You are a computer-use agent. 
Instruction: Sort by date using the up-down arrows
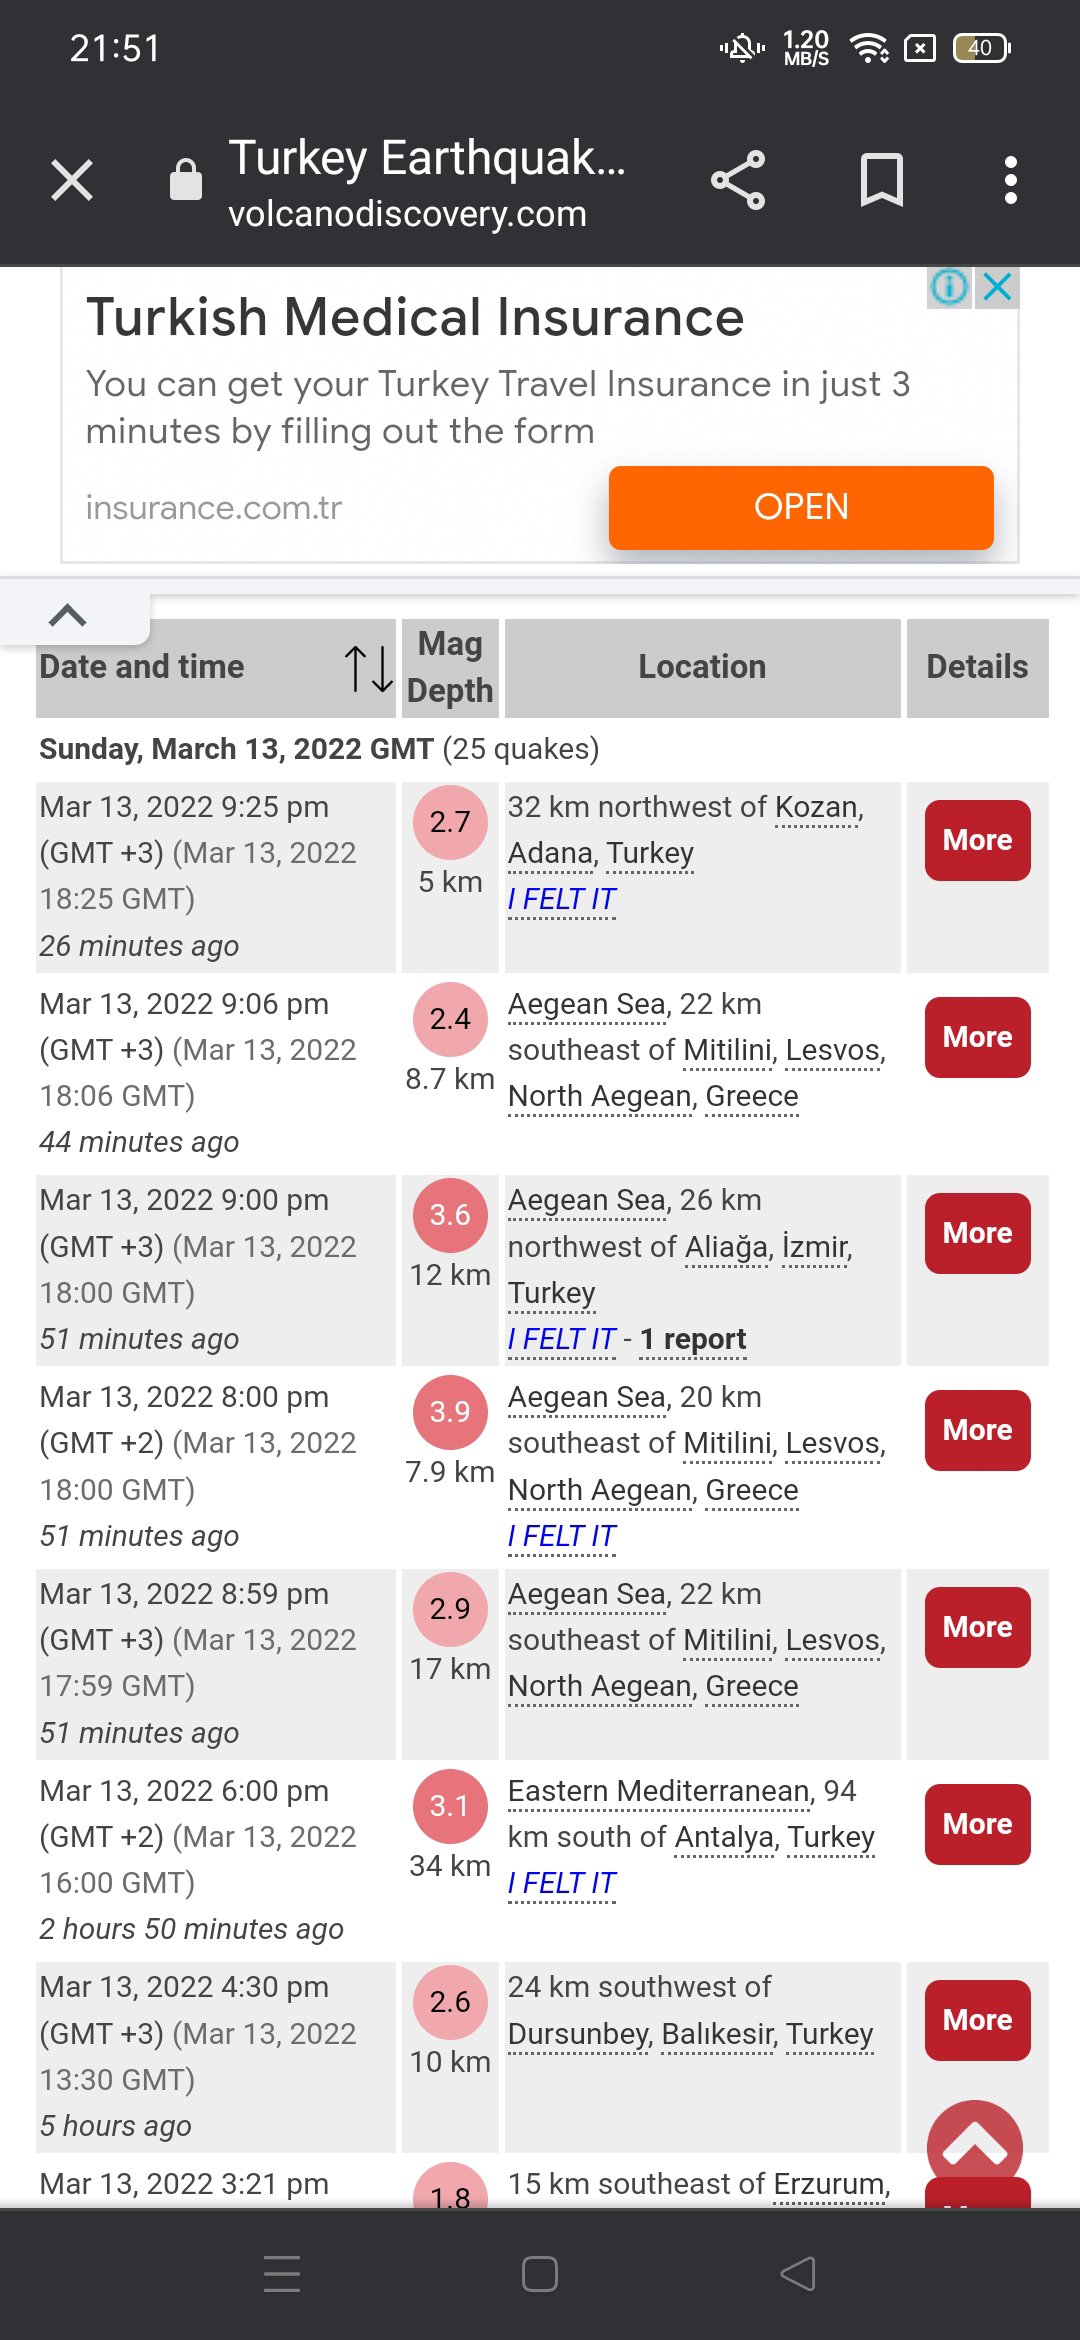[368, 668]
